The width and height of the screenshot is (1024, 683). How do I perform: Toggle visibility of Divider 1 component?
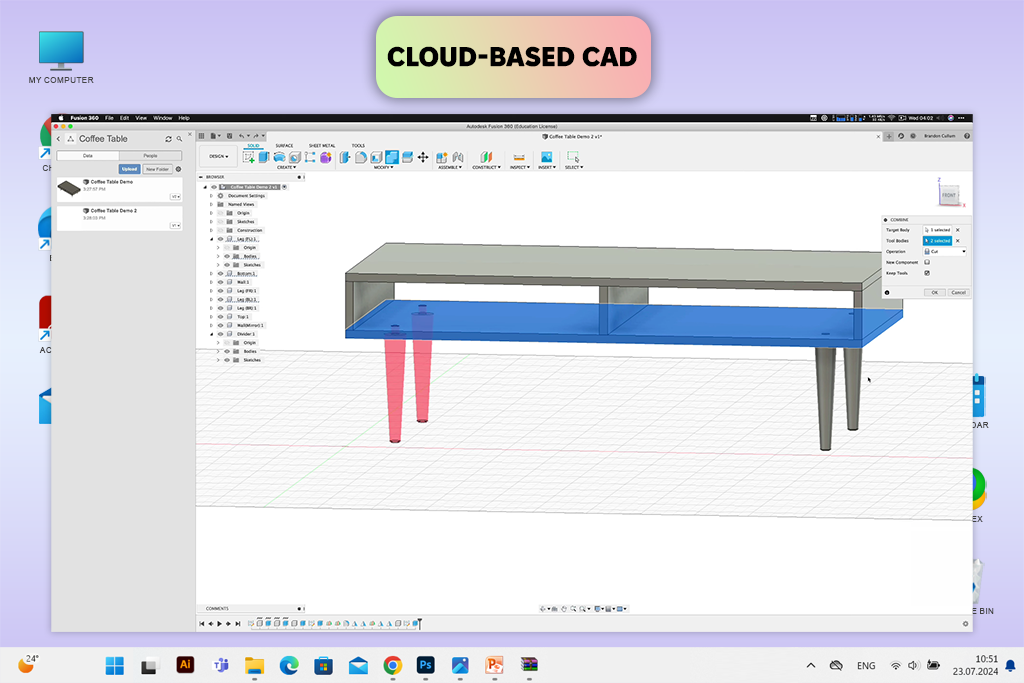point(221,334)
